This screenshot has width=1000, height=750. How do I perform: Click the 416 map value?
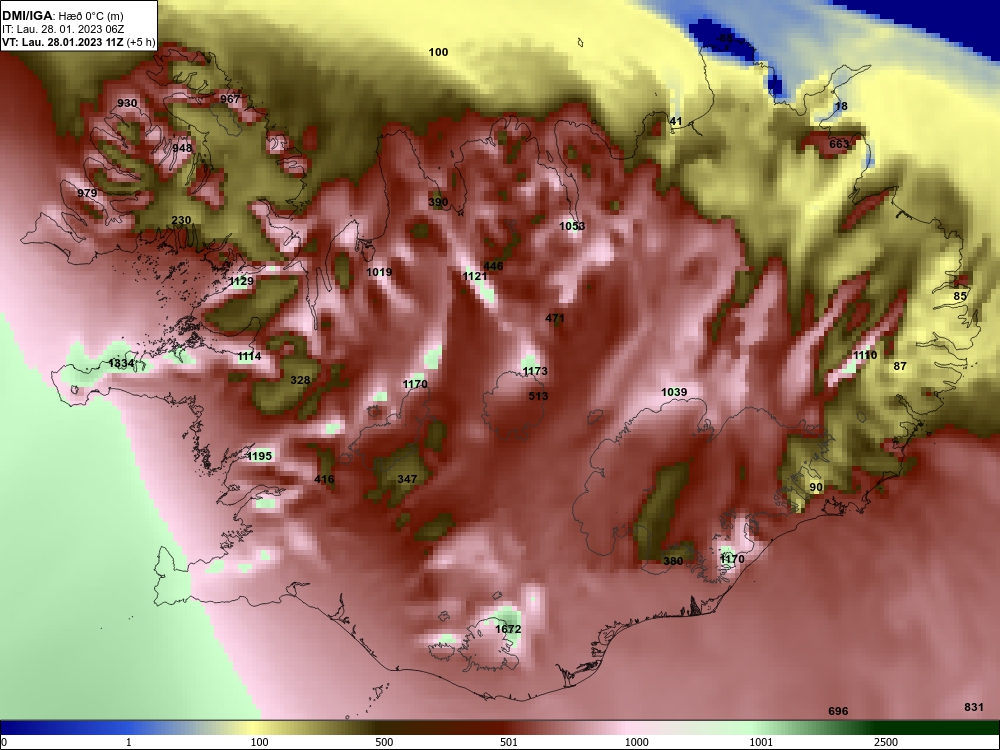324,479
